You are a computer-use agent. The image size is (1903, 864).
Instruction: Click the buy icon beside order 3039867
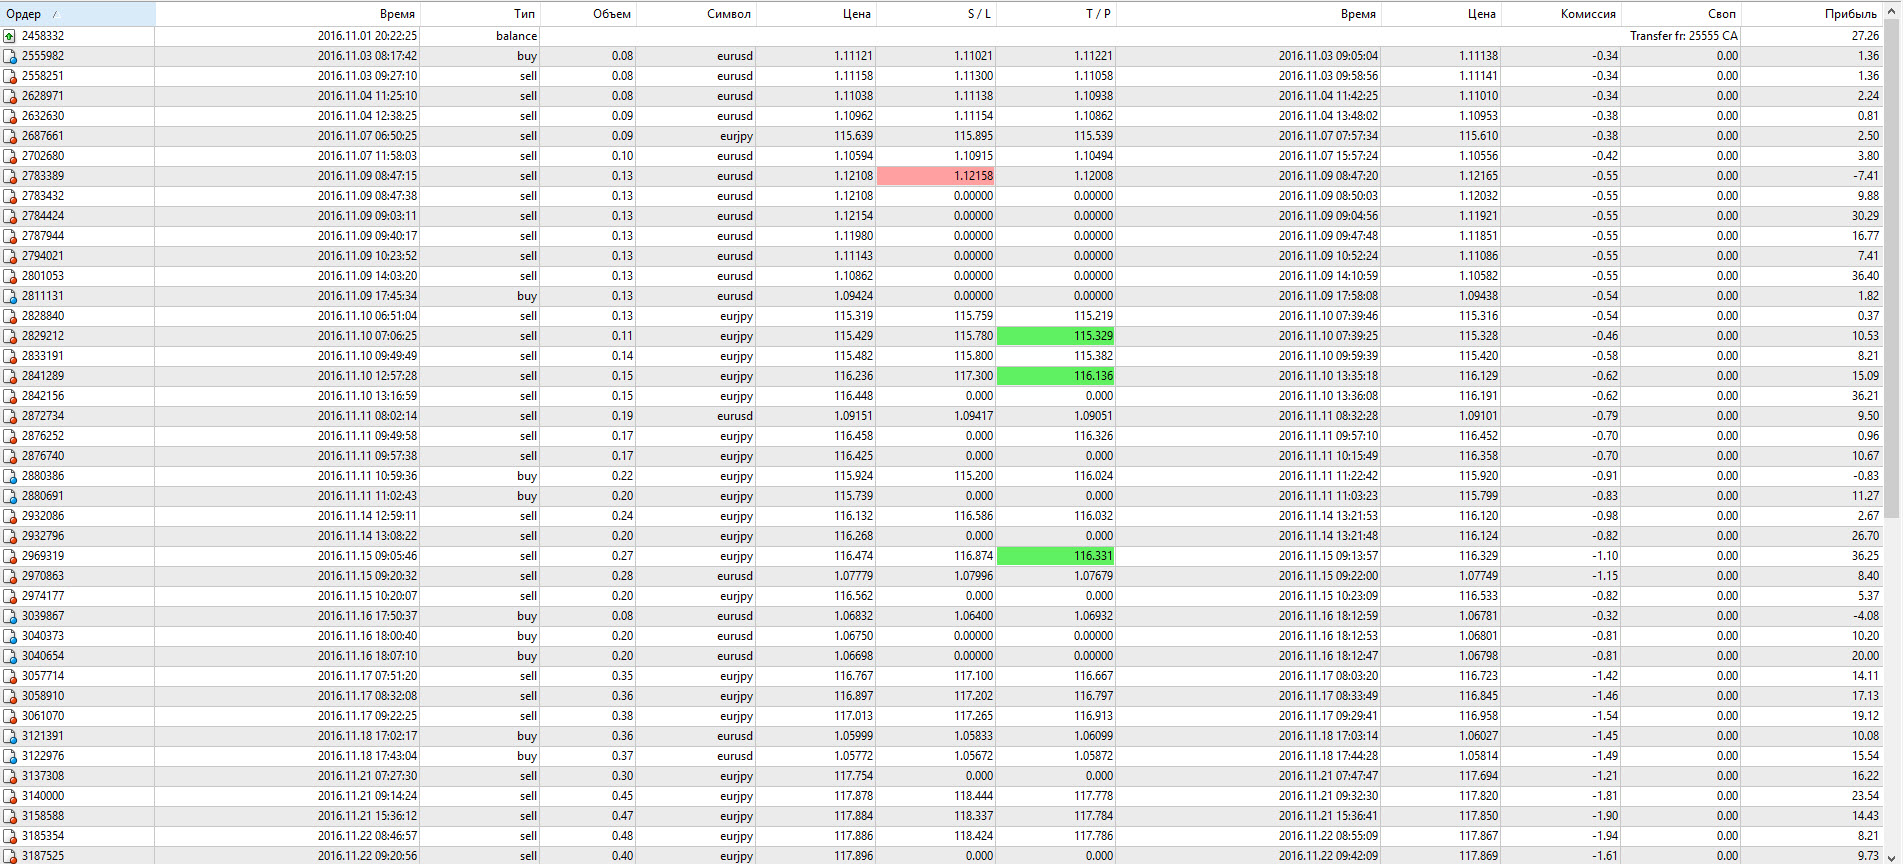click(10, 616)
